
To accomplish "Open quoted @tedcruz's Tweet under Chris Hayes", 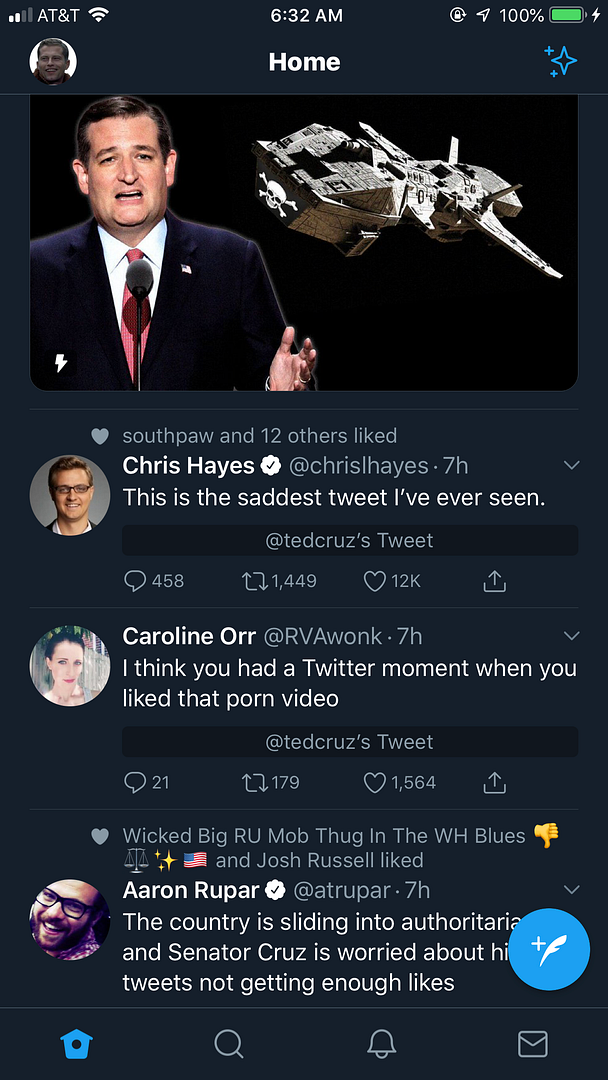I will [350, 541].
